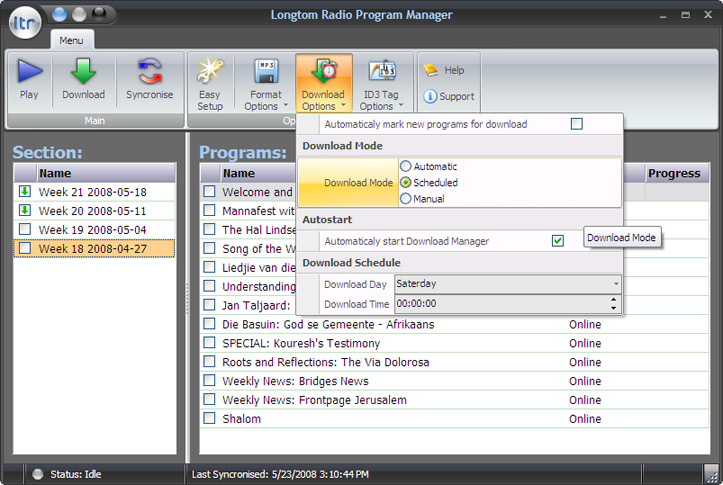Collapse the Download Options dropdown
Image resolution: width=723 pixels, height=485 pixels.
click(x=324, y=83)
